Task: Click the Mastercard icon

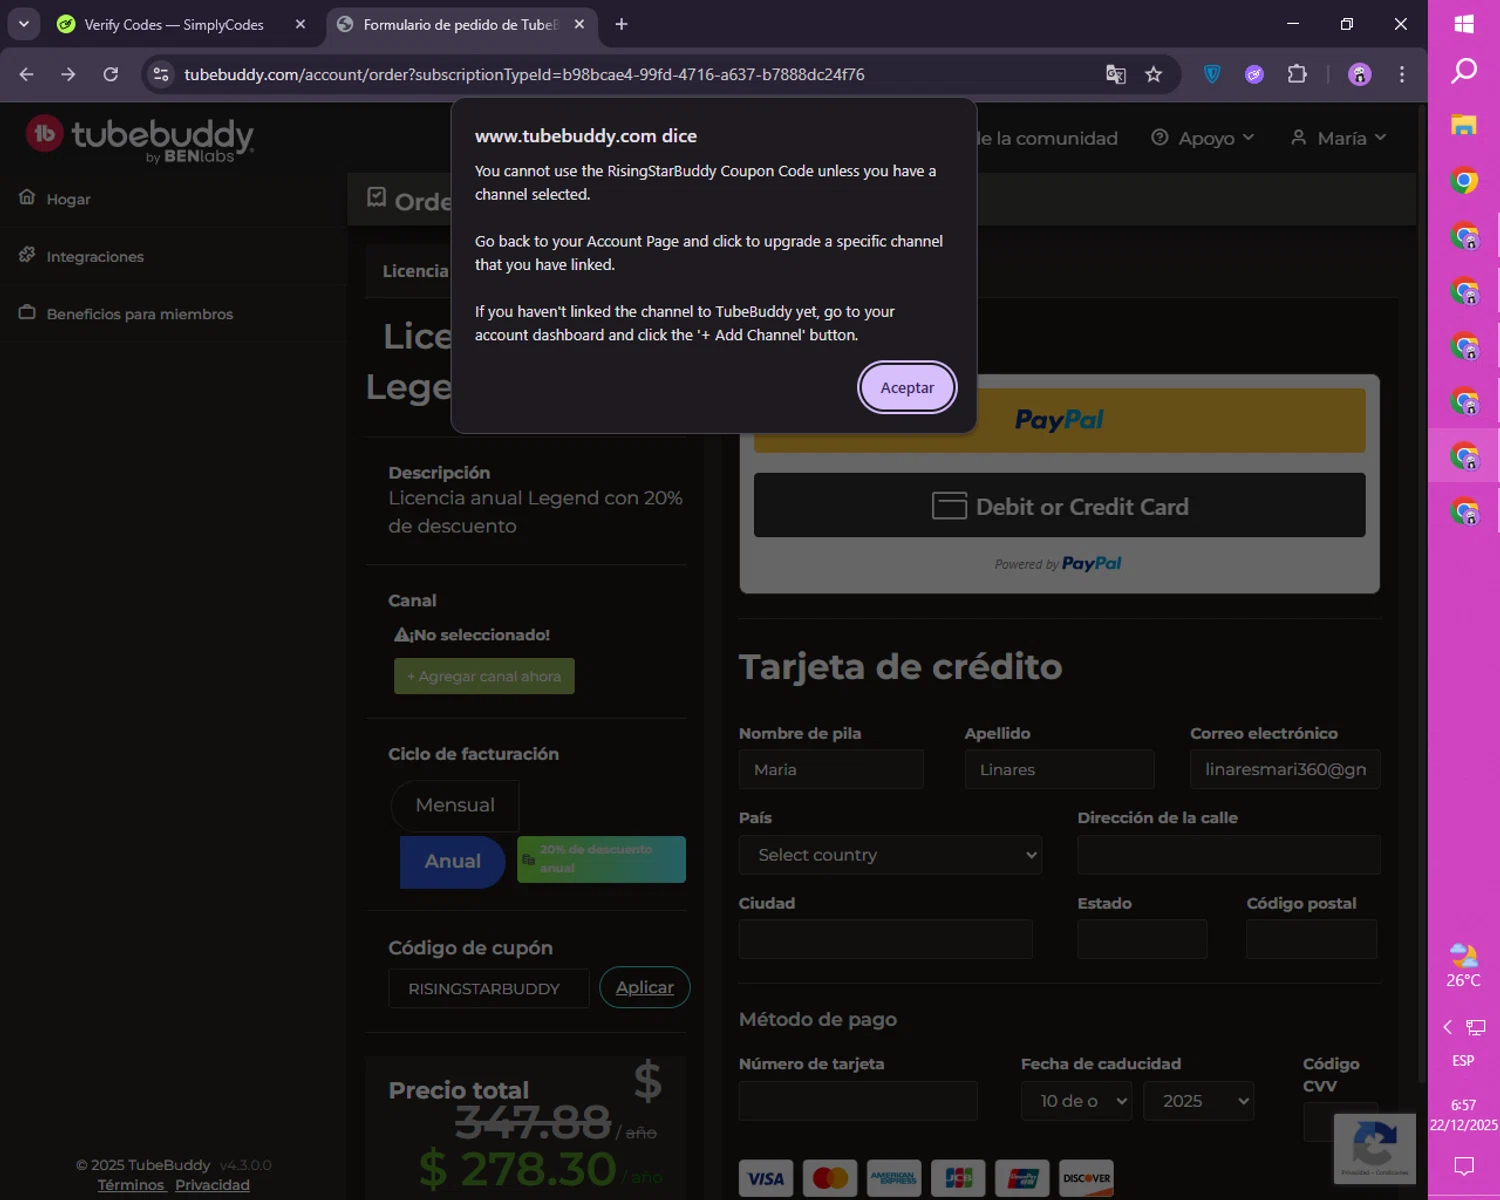Action: (830, 1178)
